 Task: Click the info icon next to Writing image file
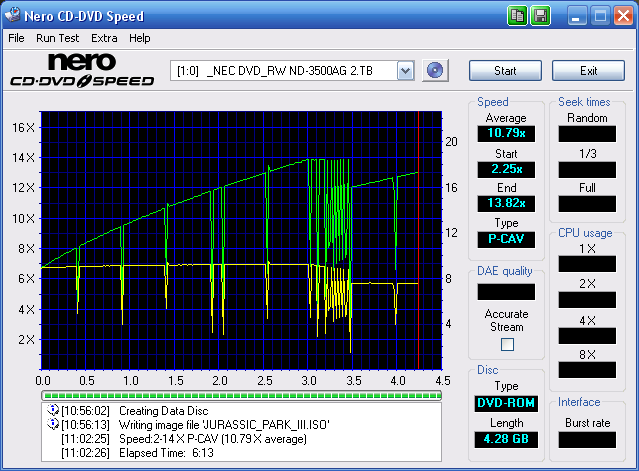[x=53, y=424]
